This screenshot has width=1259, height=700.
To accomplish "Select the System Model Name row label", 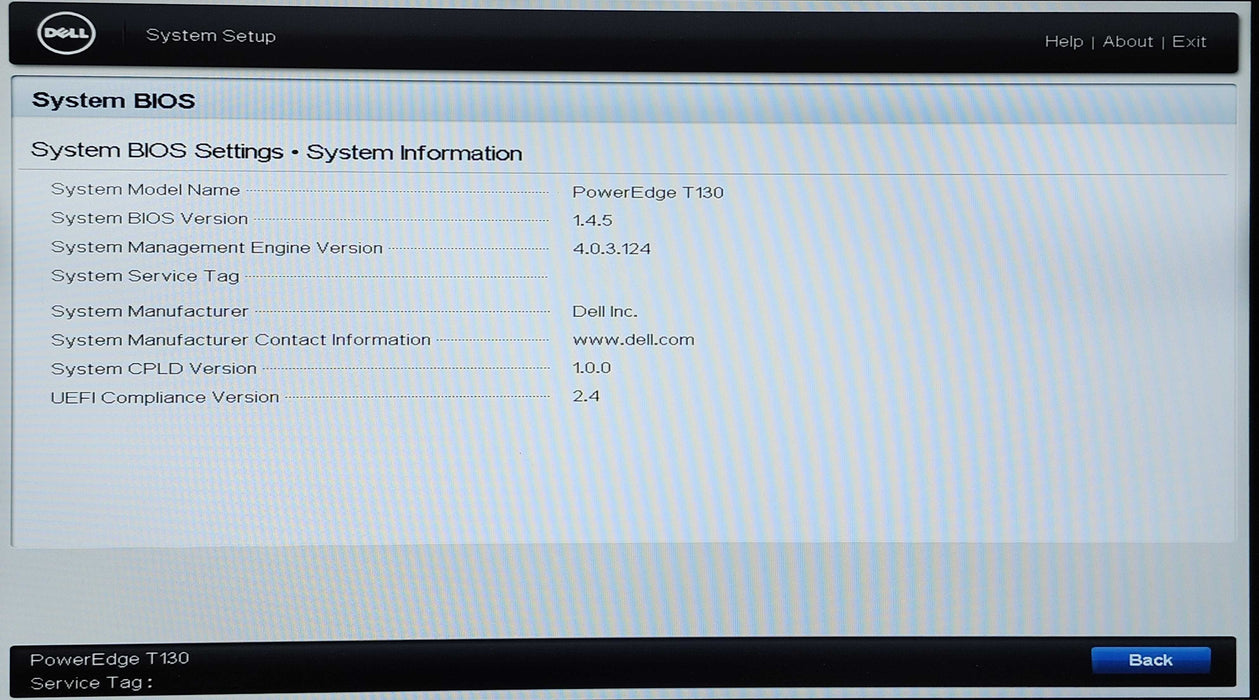I will [x=145, y=190].
